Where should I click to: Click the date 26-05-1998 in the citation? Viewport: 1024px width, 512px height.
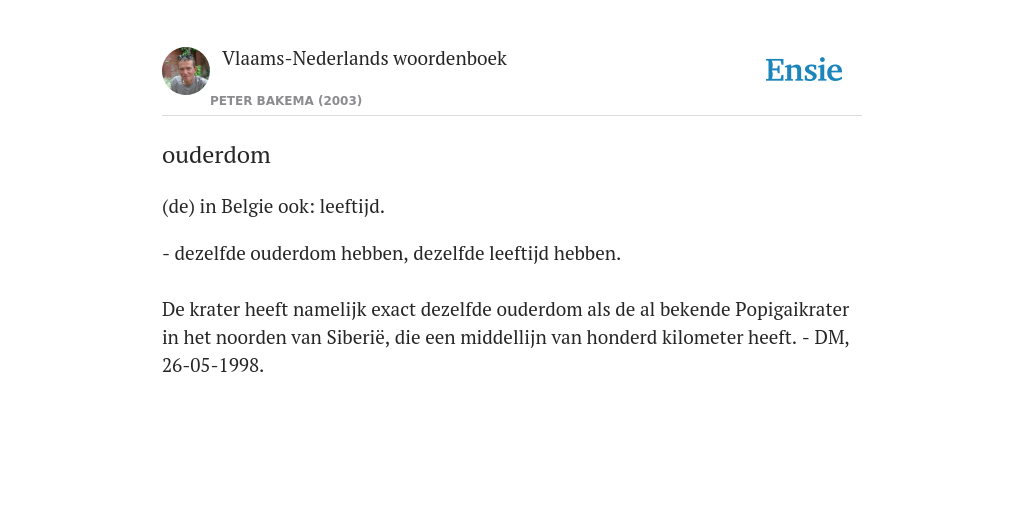click(x=211, y=366)
